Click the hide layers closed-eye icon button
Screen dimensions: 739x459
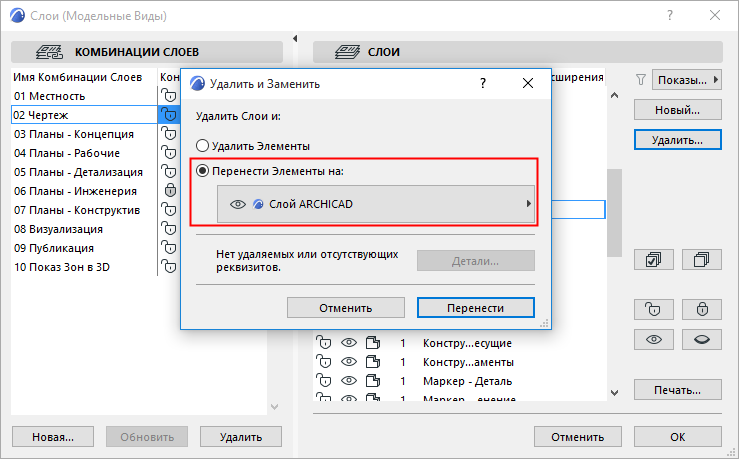(x=702, y=340)
